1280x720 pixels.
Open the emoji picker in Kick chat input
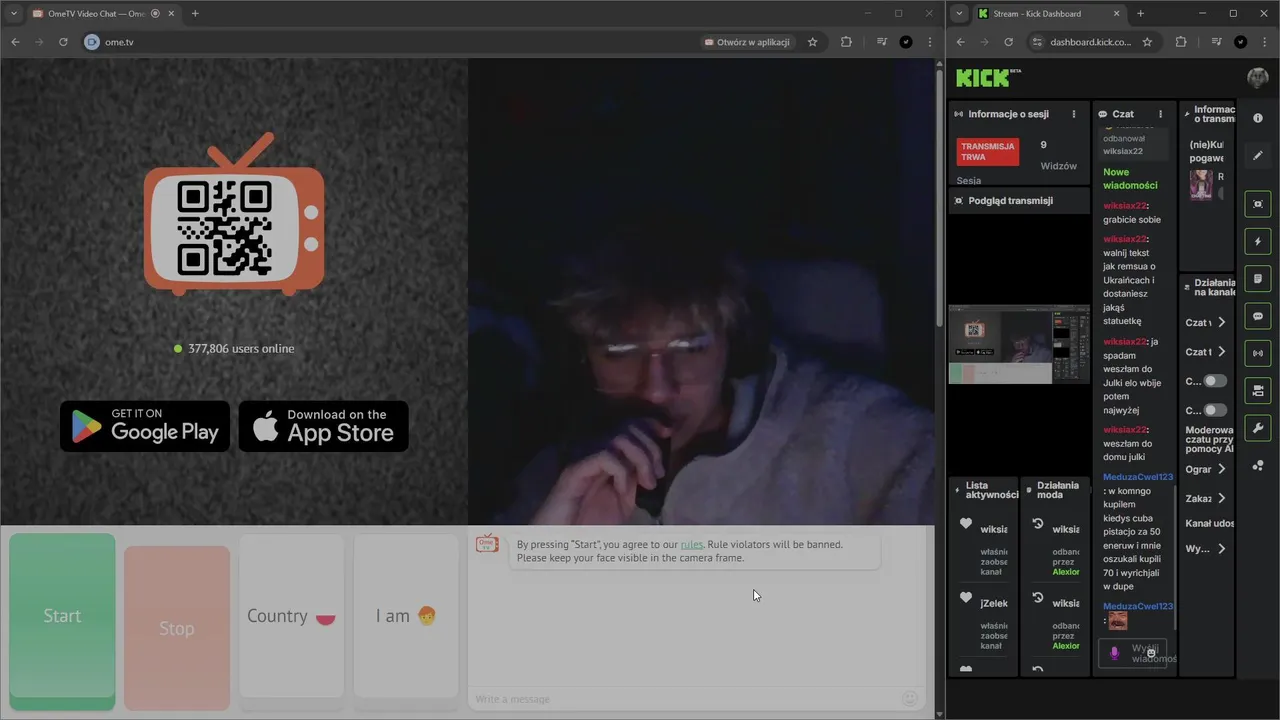point(1151,653)
